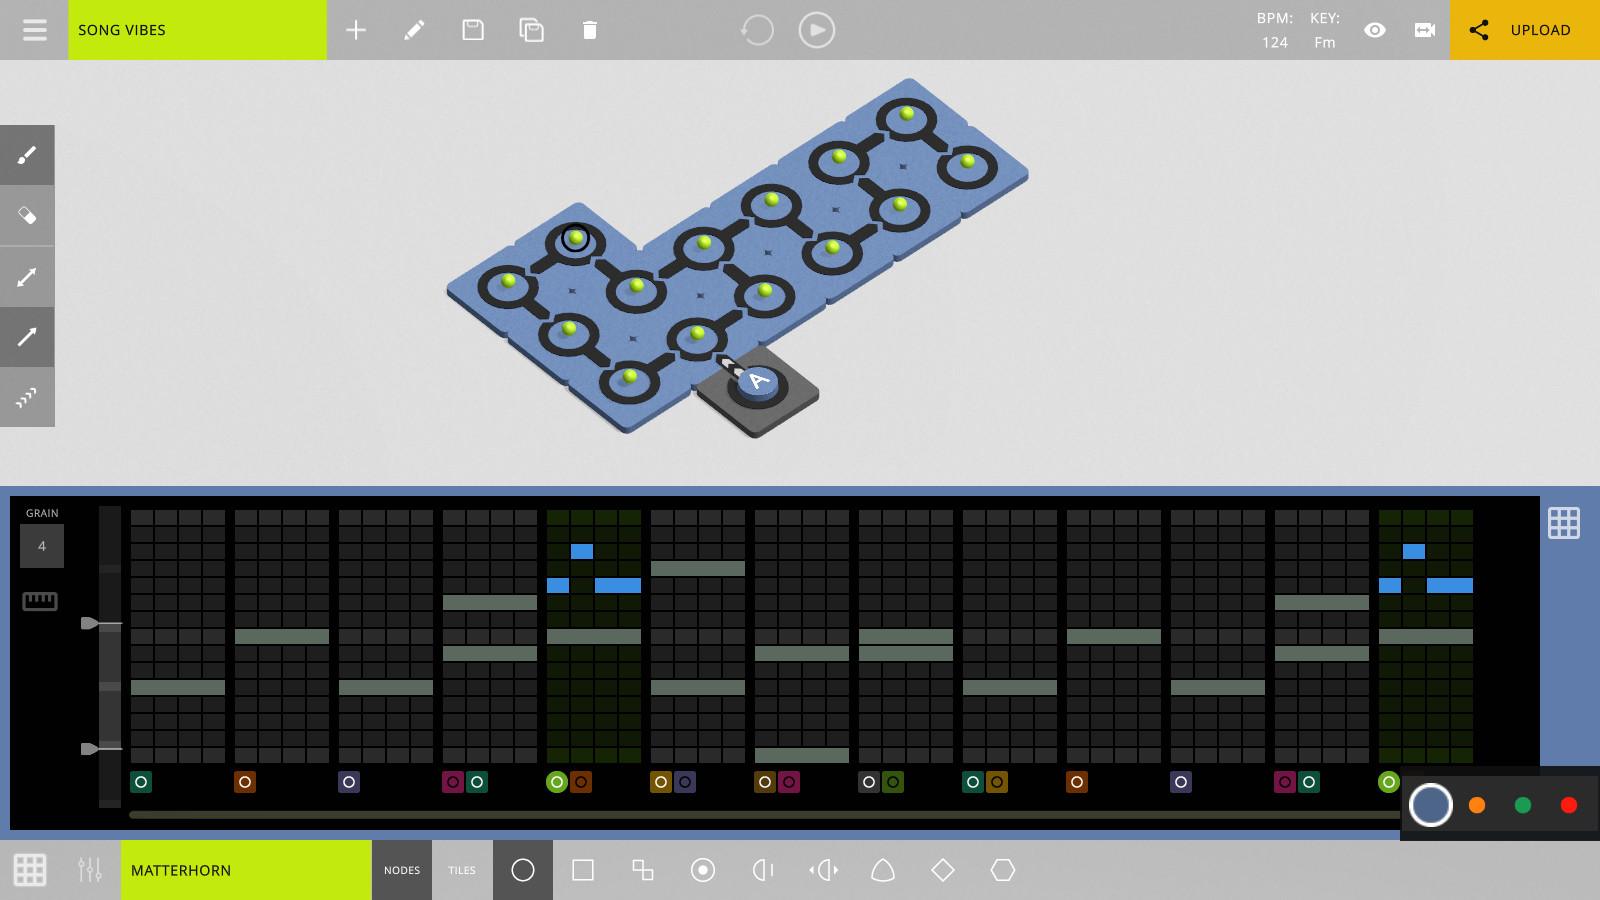Open the hamburger menu

click(x=34, y=30)
